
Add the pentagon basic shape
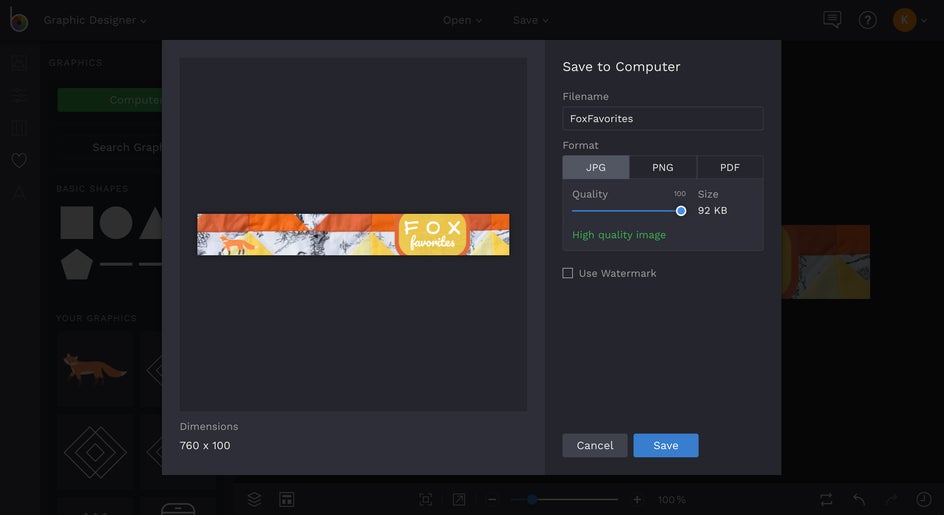coord(76,264)
